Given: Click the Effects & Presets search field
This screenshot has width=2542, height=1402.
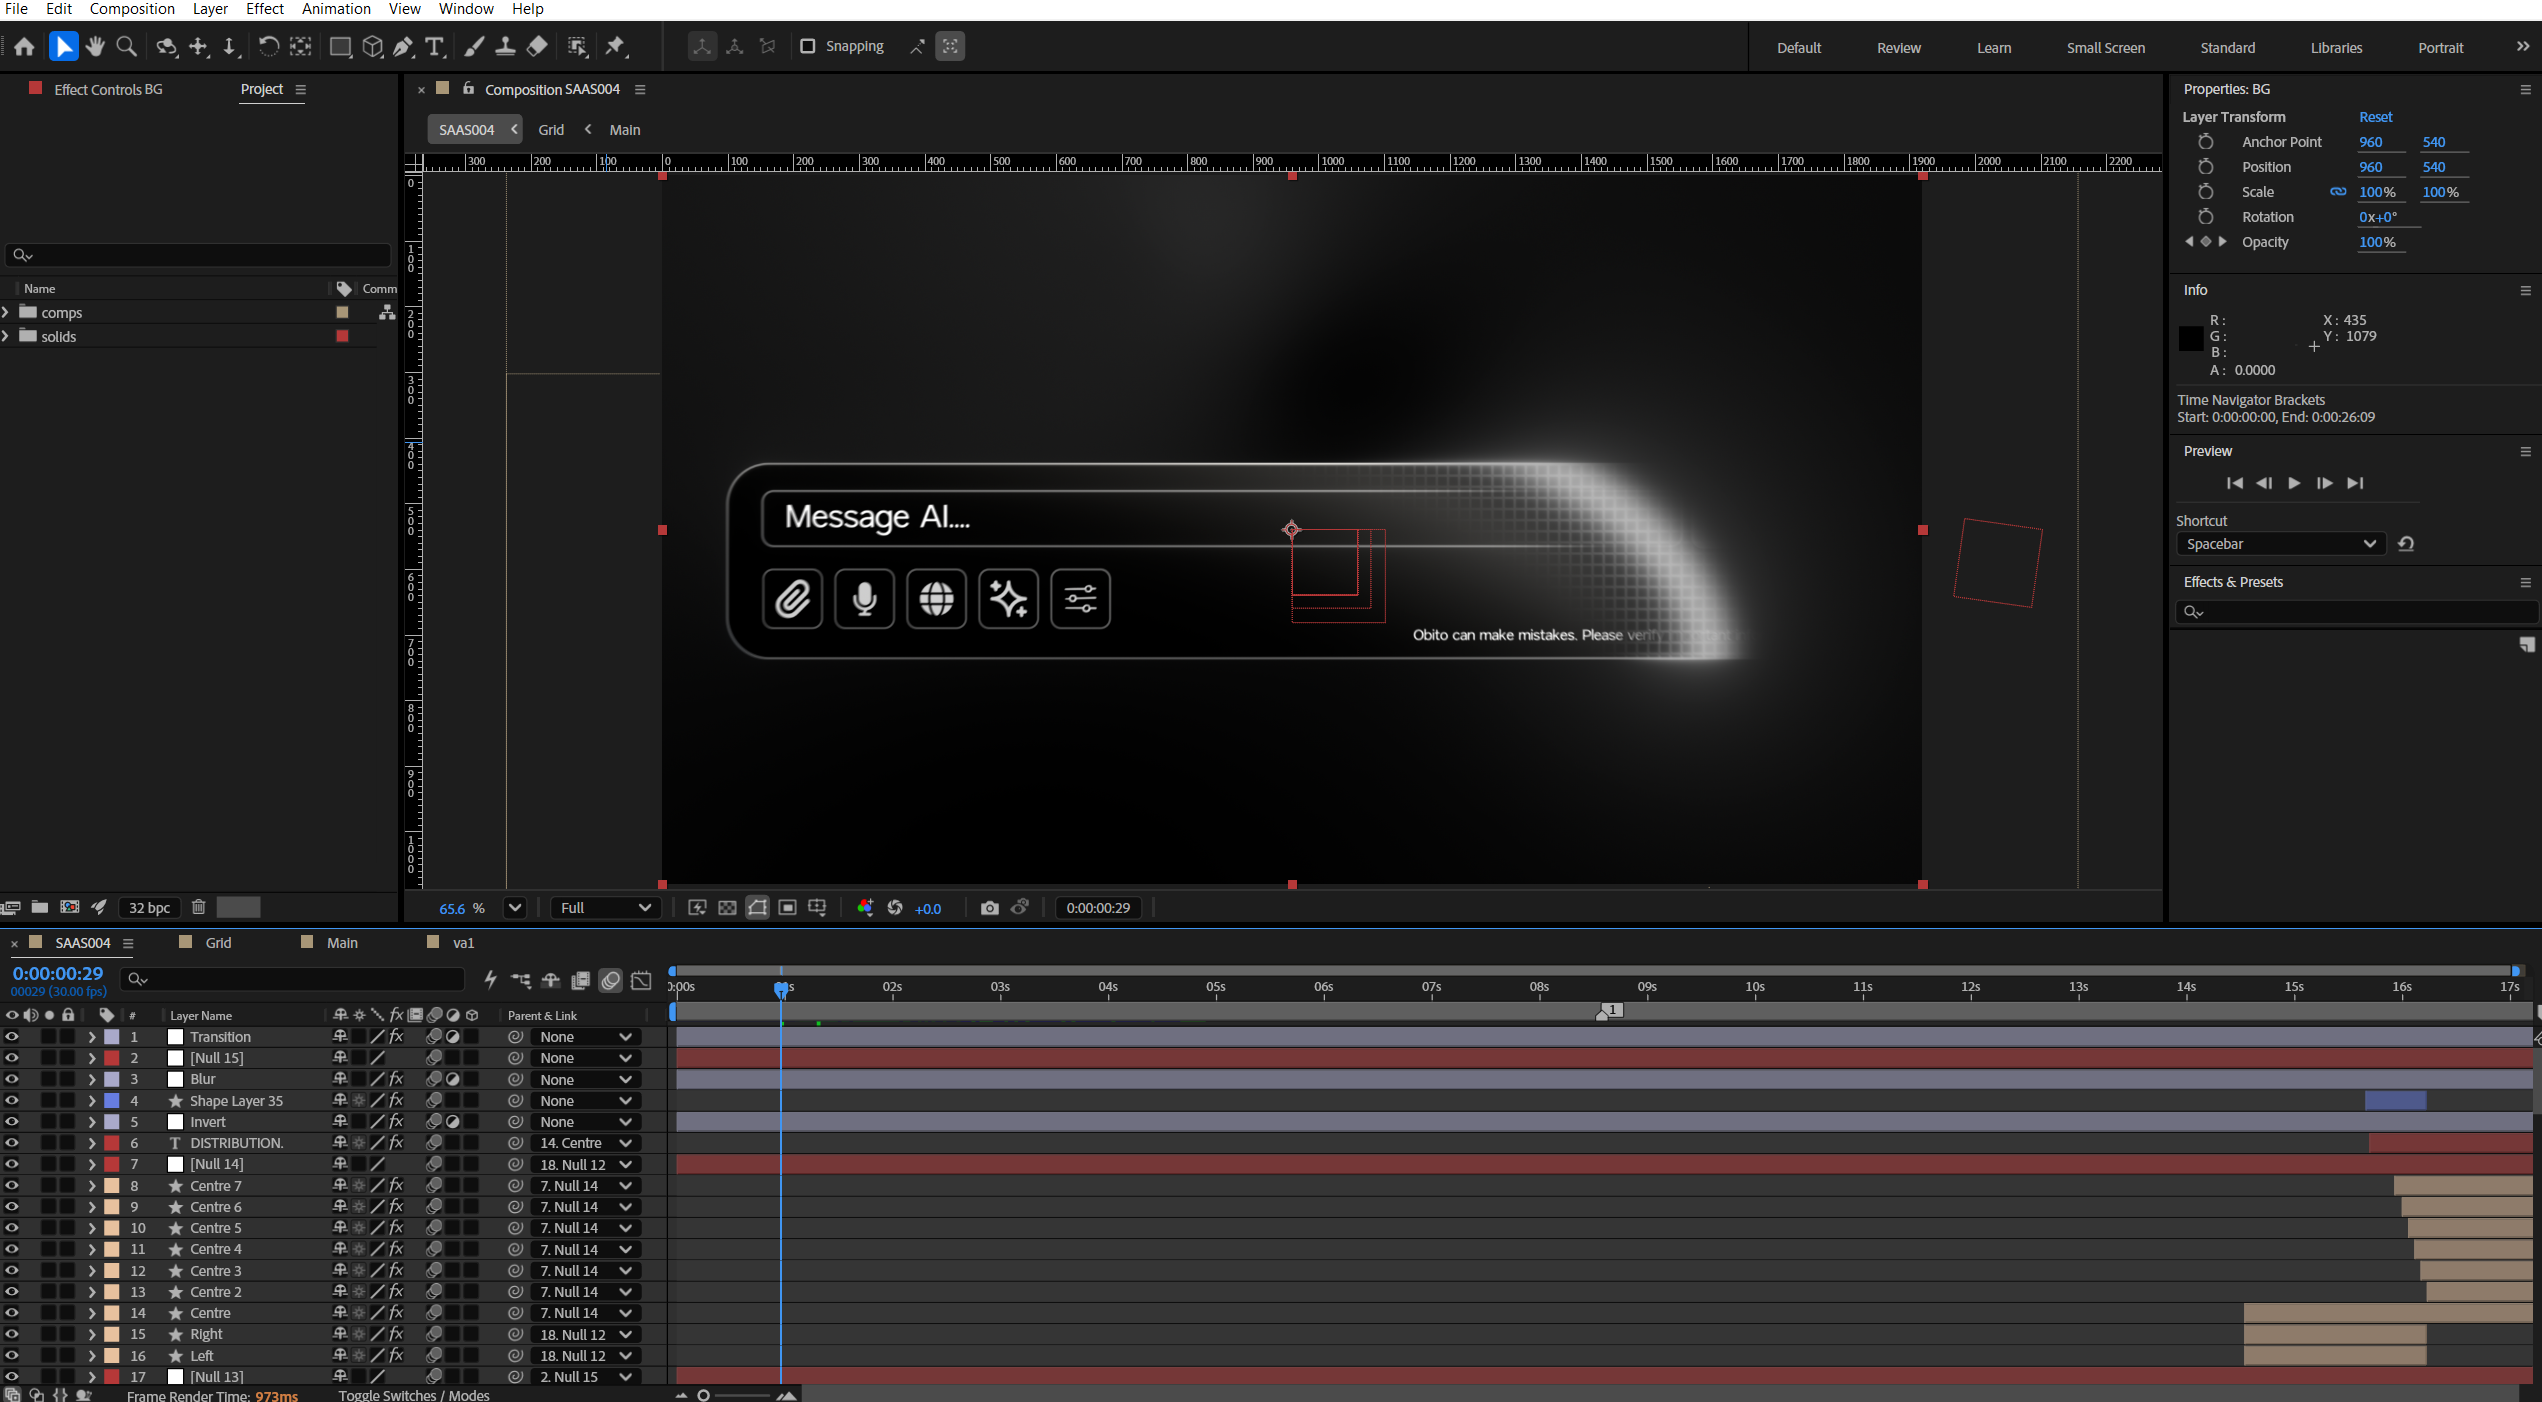Looking at the screenshot, I should pyautogui.click(x=2357, y=612).
